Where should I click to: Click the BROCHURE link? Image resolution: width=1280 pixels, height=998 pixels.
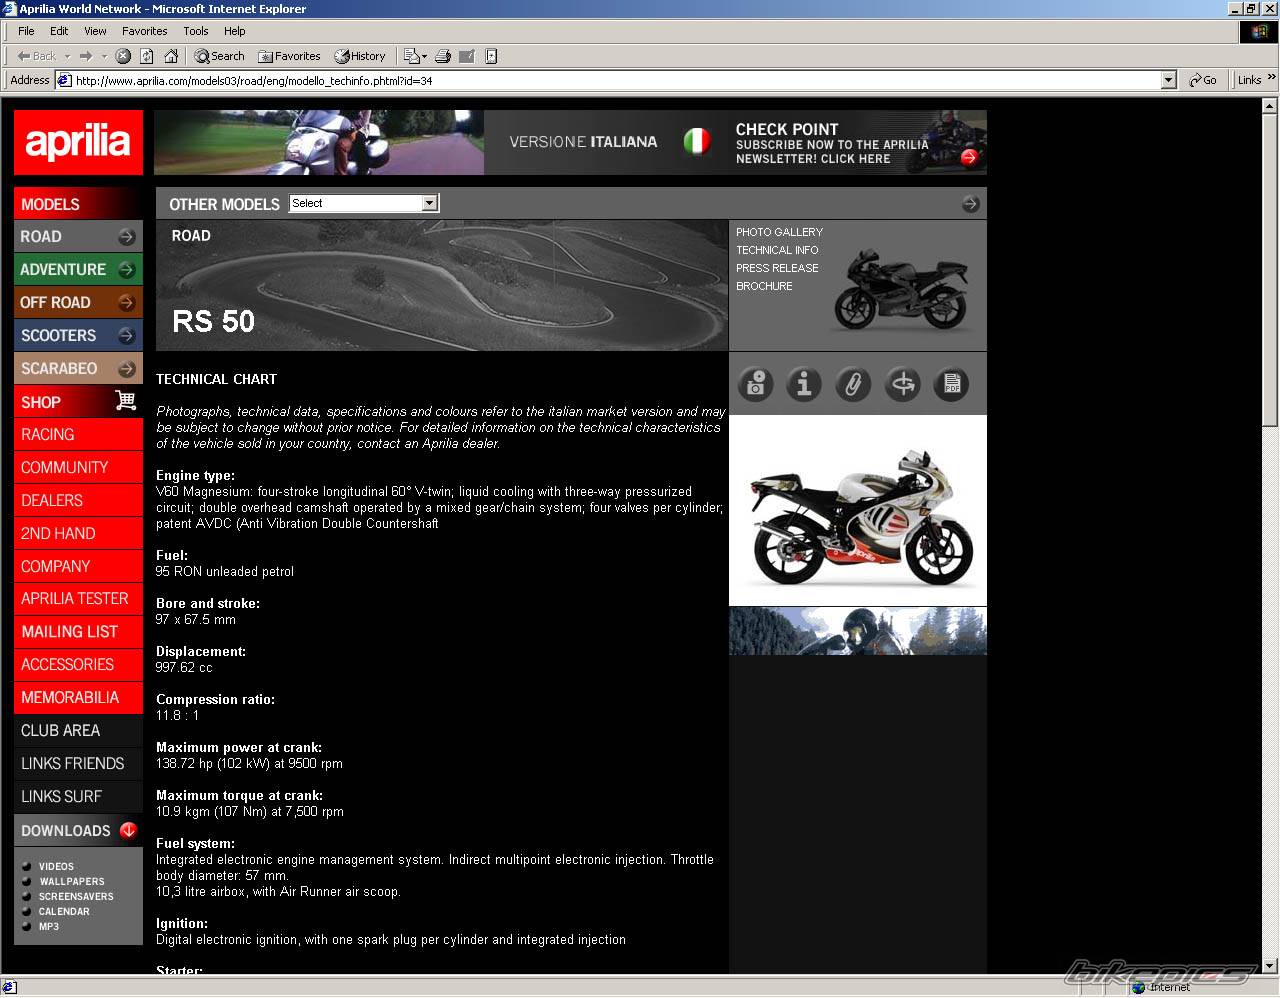click(x=764, y=286)
